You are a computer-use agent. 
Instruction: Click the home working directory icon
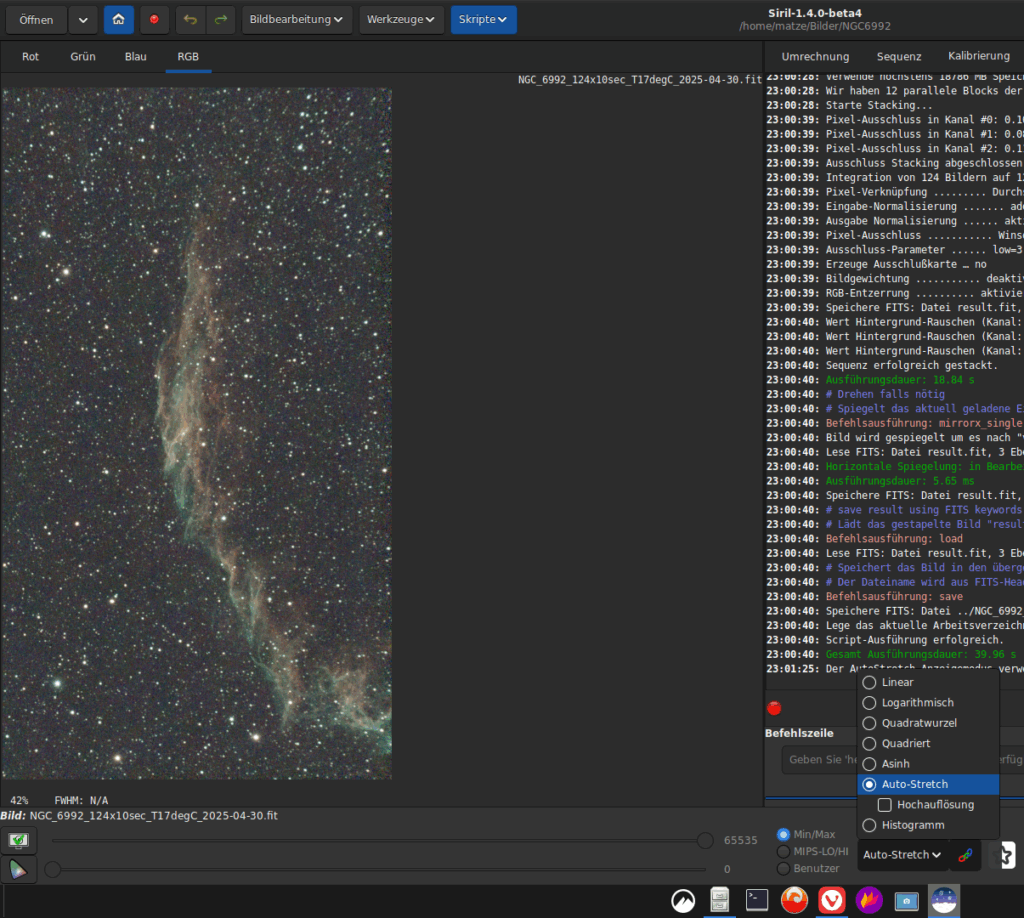pos(119,20)
